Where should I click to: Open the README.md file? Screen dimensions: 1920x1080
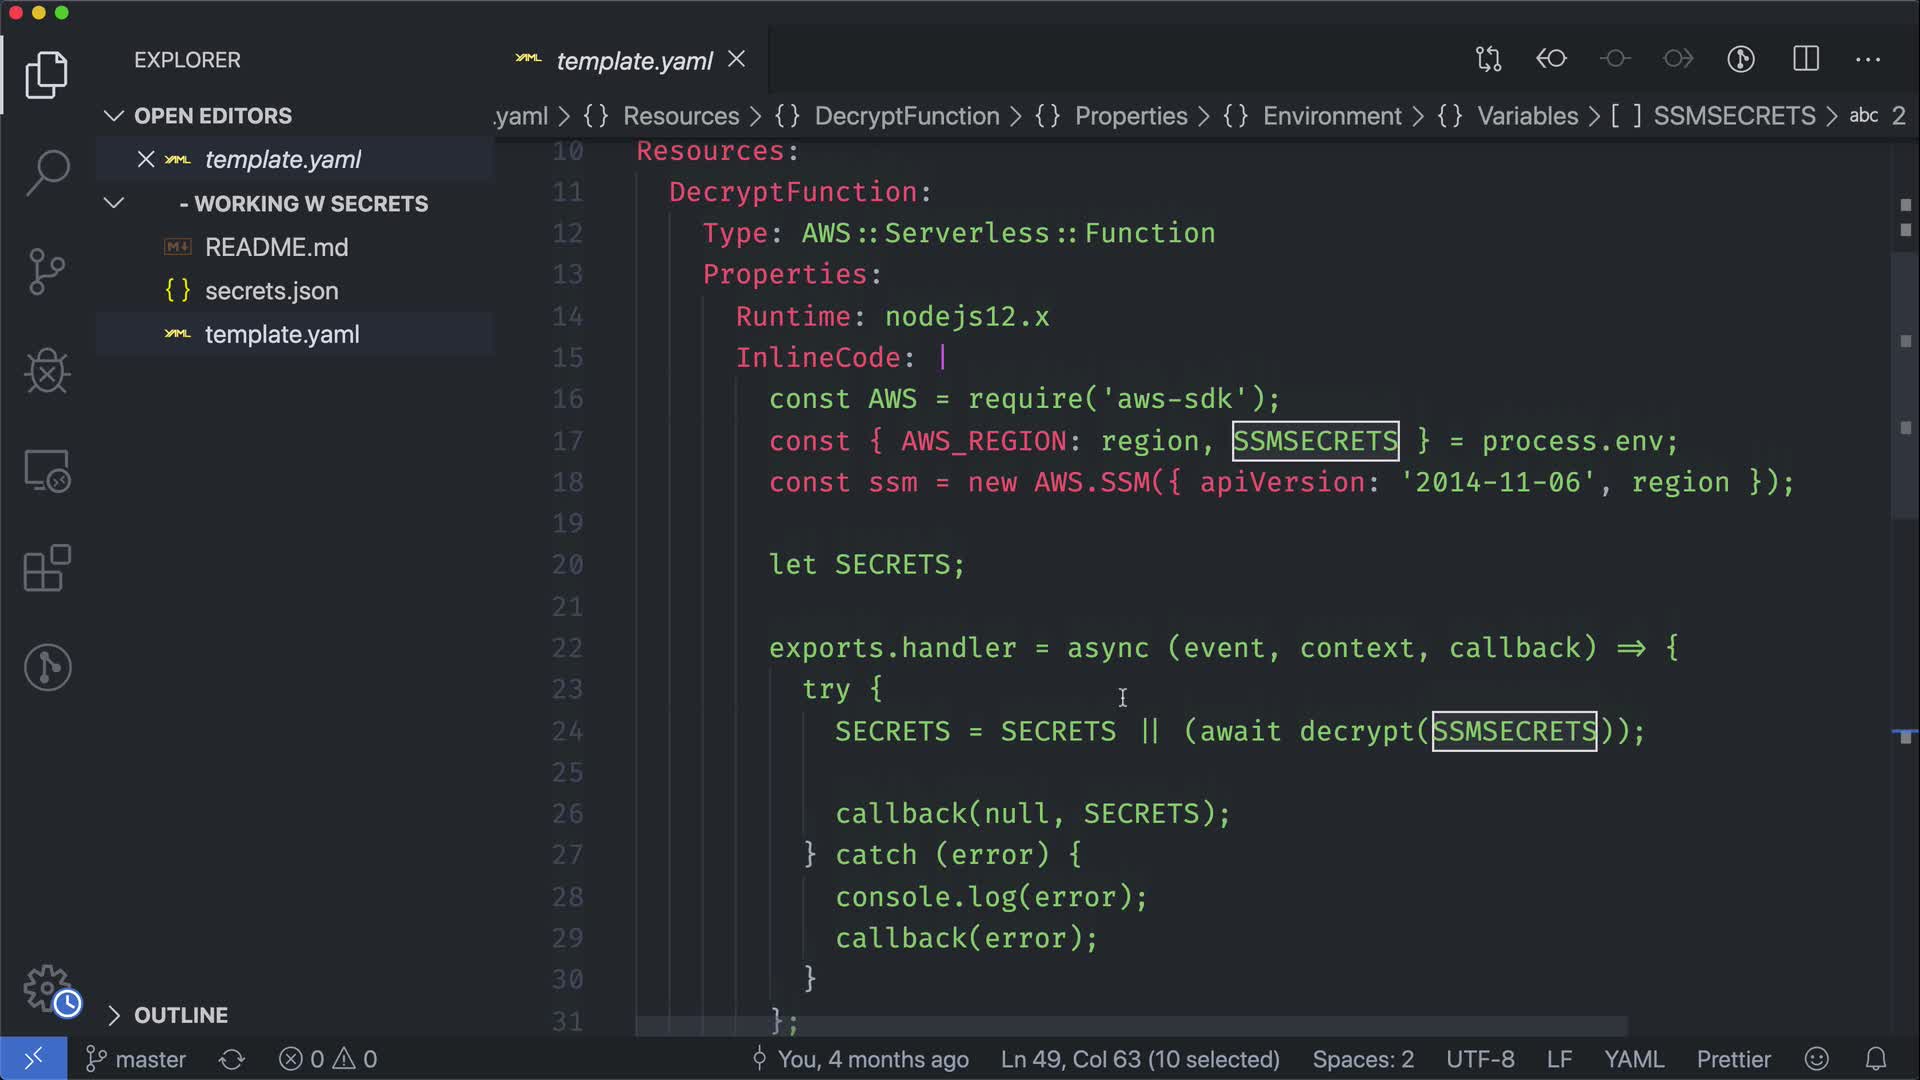[x=276, y=247]
